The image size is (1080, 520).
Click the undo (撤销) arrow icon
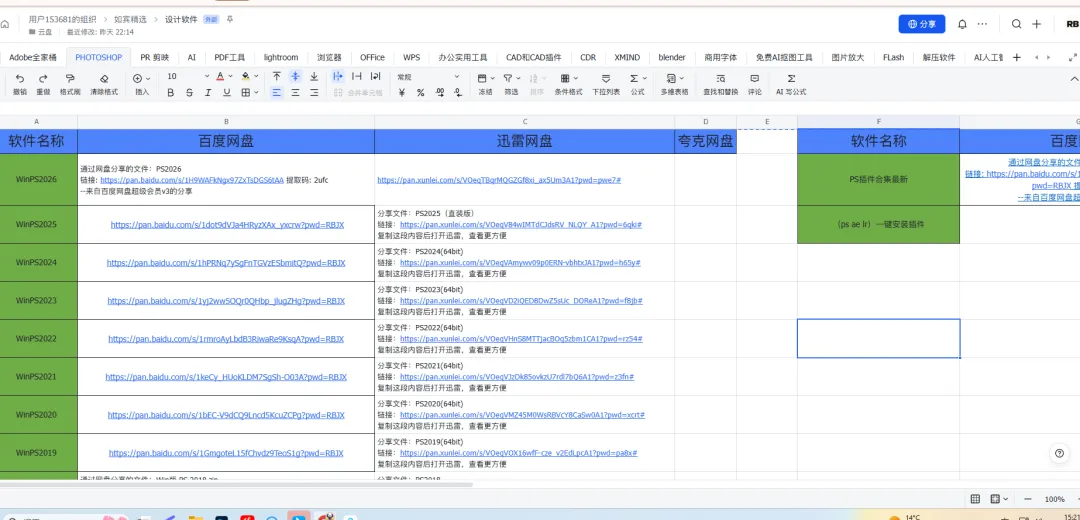click(x=20, y=79)
